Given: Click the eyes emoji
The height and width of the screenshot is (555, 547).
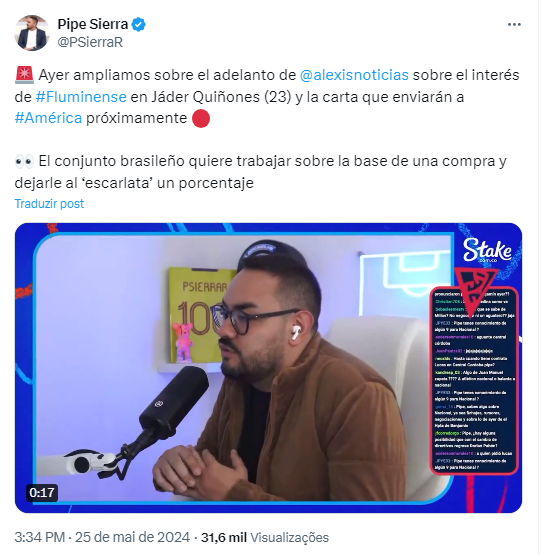Looking at the screenshot, I should (24, 161).
